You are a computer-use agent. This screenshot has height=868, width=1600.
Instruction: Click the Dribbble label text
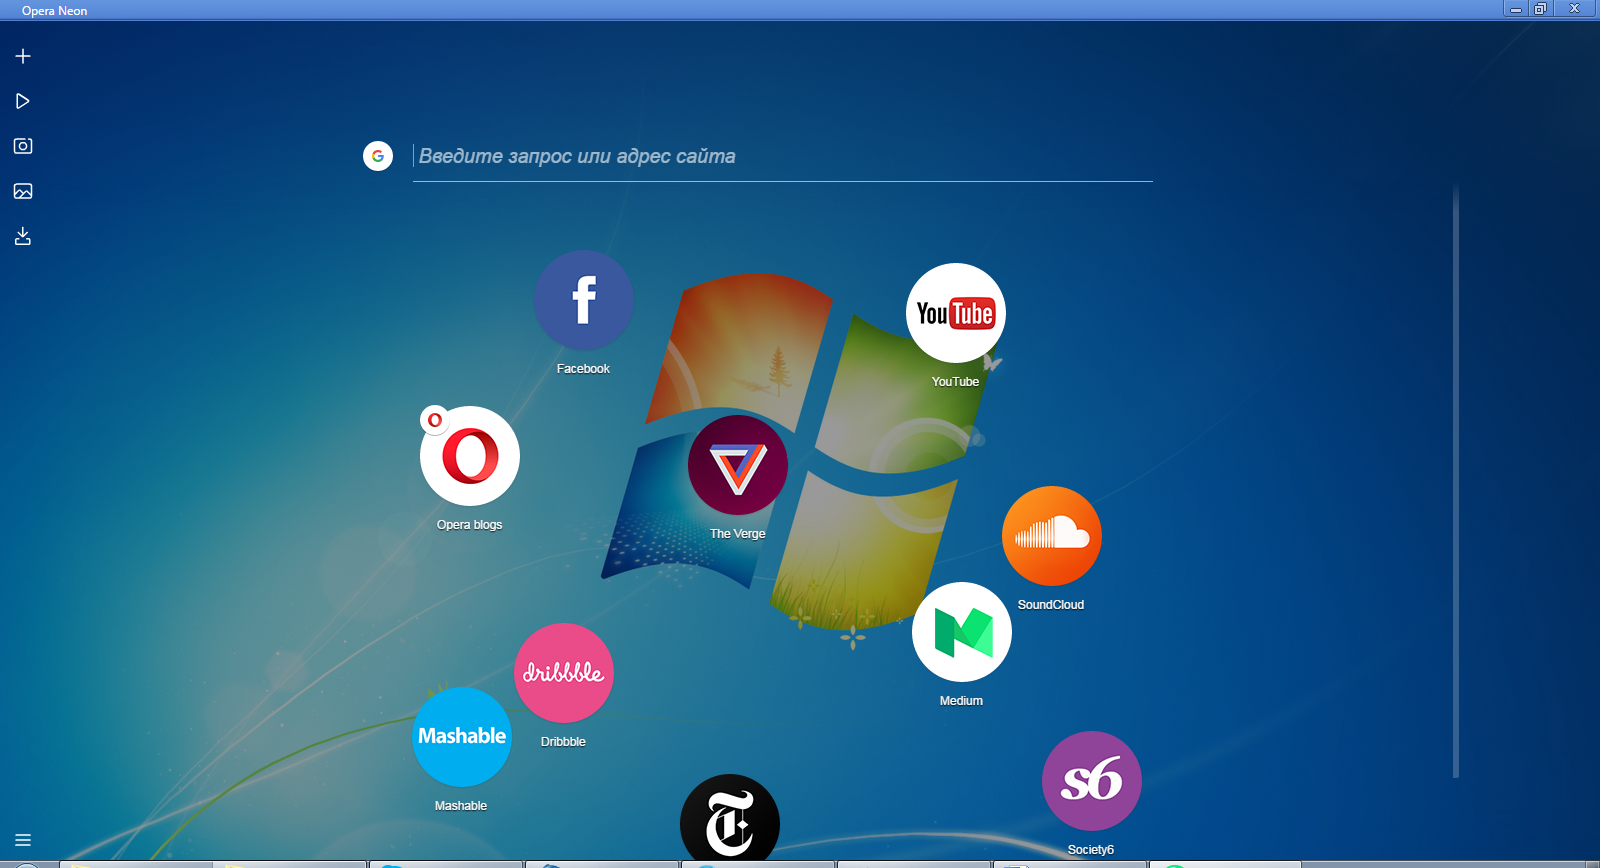click(x=563, y=742)
